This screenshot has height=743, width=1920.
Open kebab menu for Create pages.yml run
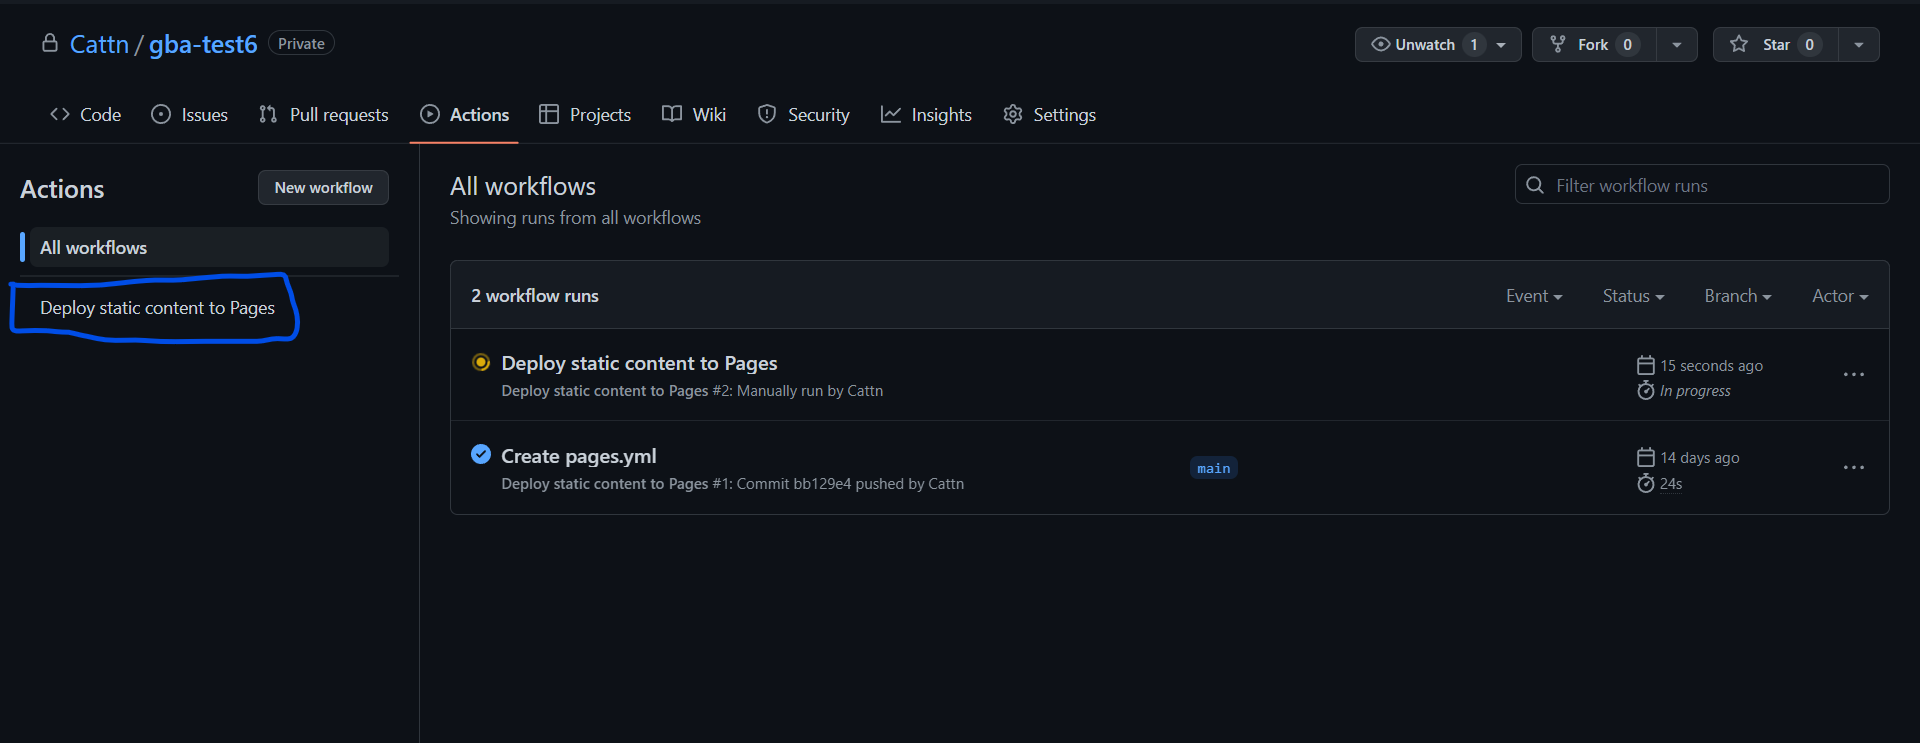pos(1853,467)
